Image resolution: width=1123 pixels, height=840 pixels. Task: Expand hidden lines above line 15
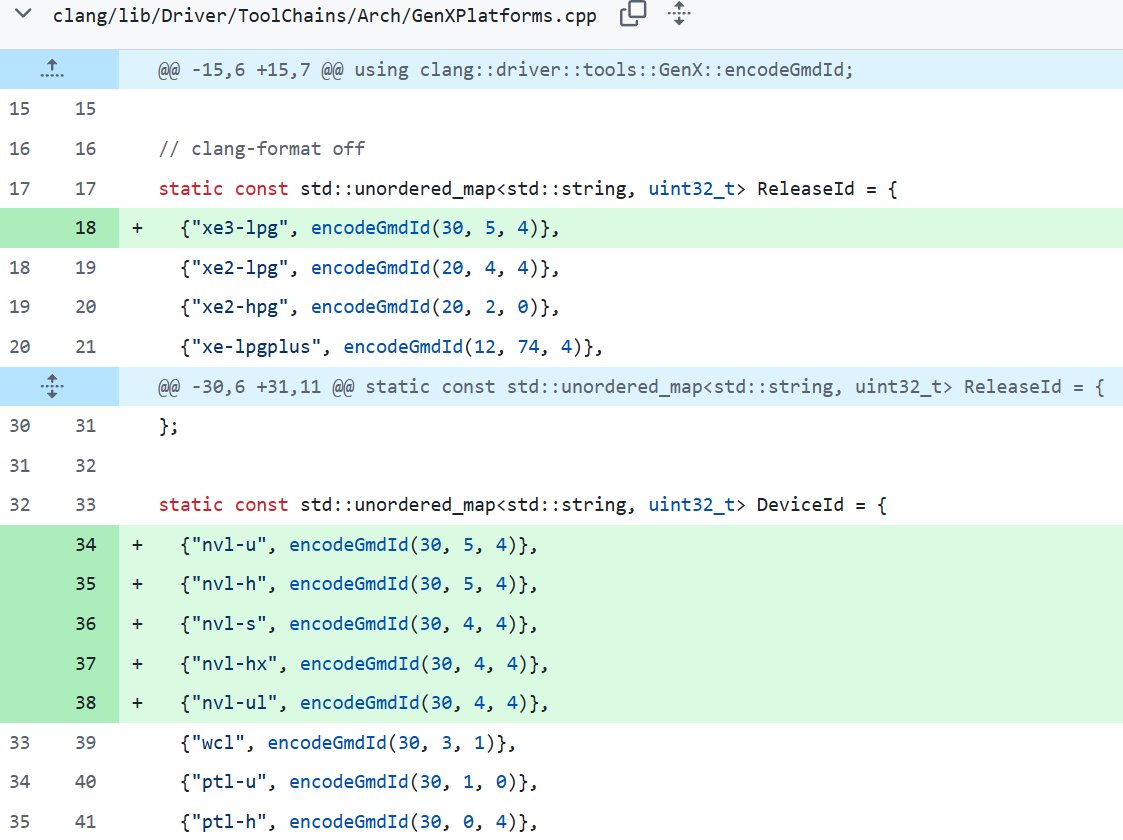tap(52, 69)
